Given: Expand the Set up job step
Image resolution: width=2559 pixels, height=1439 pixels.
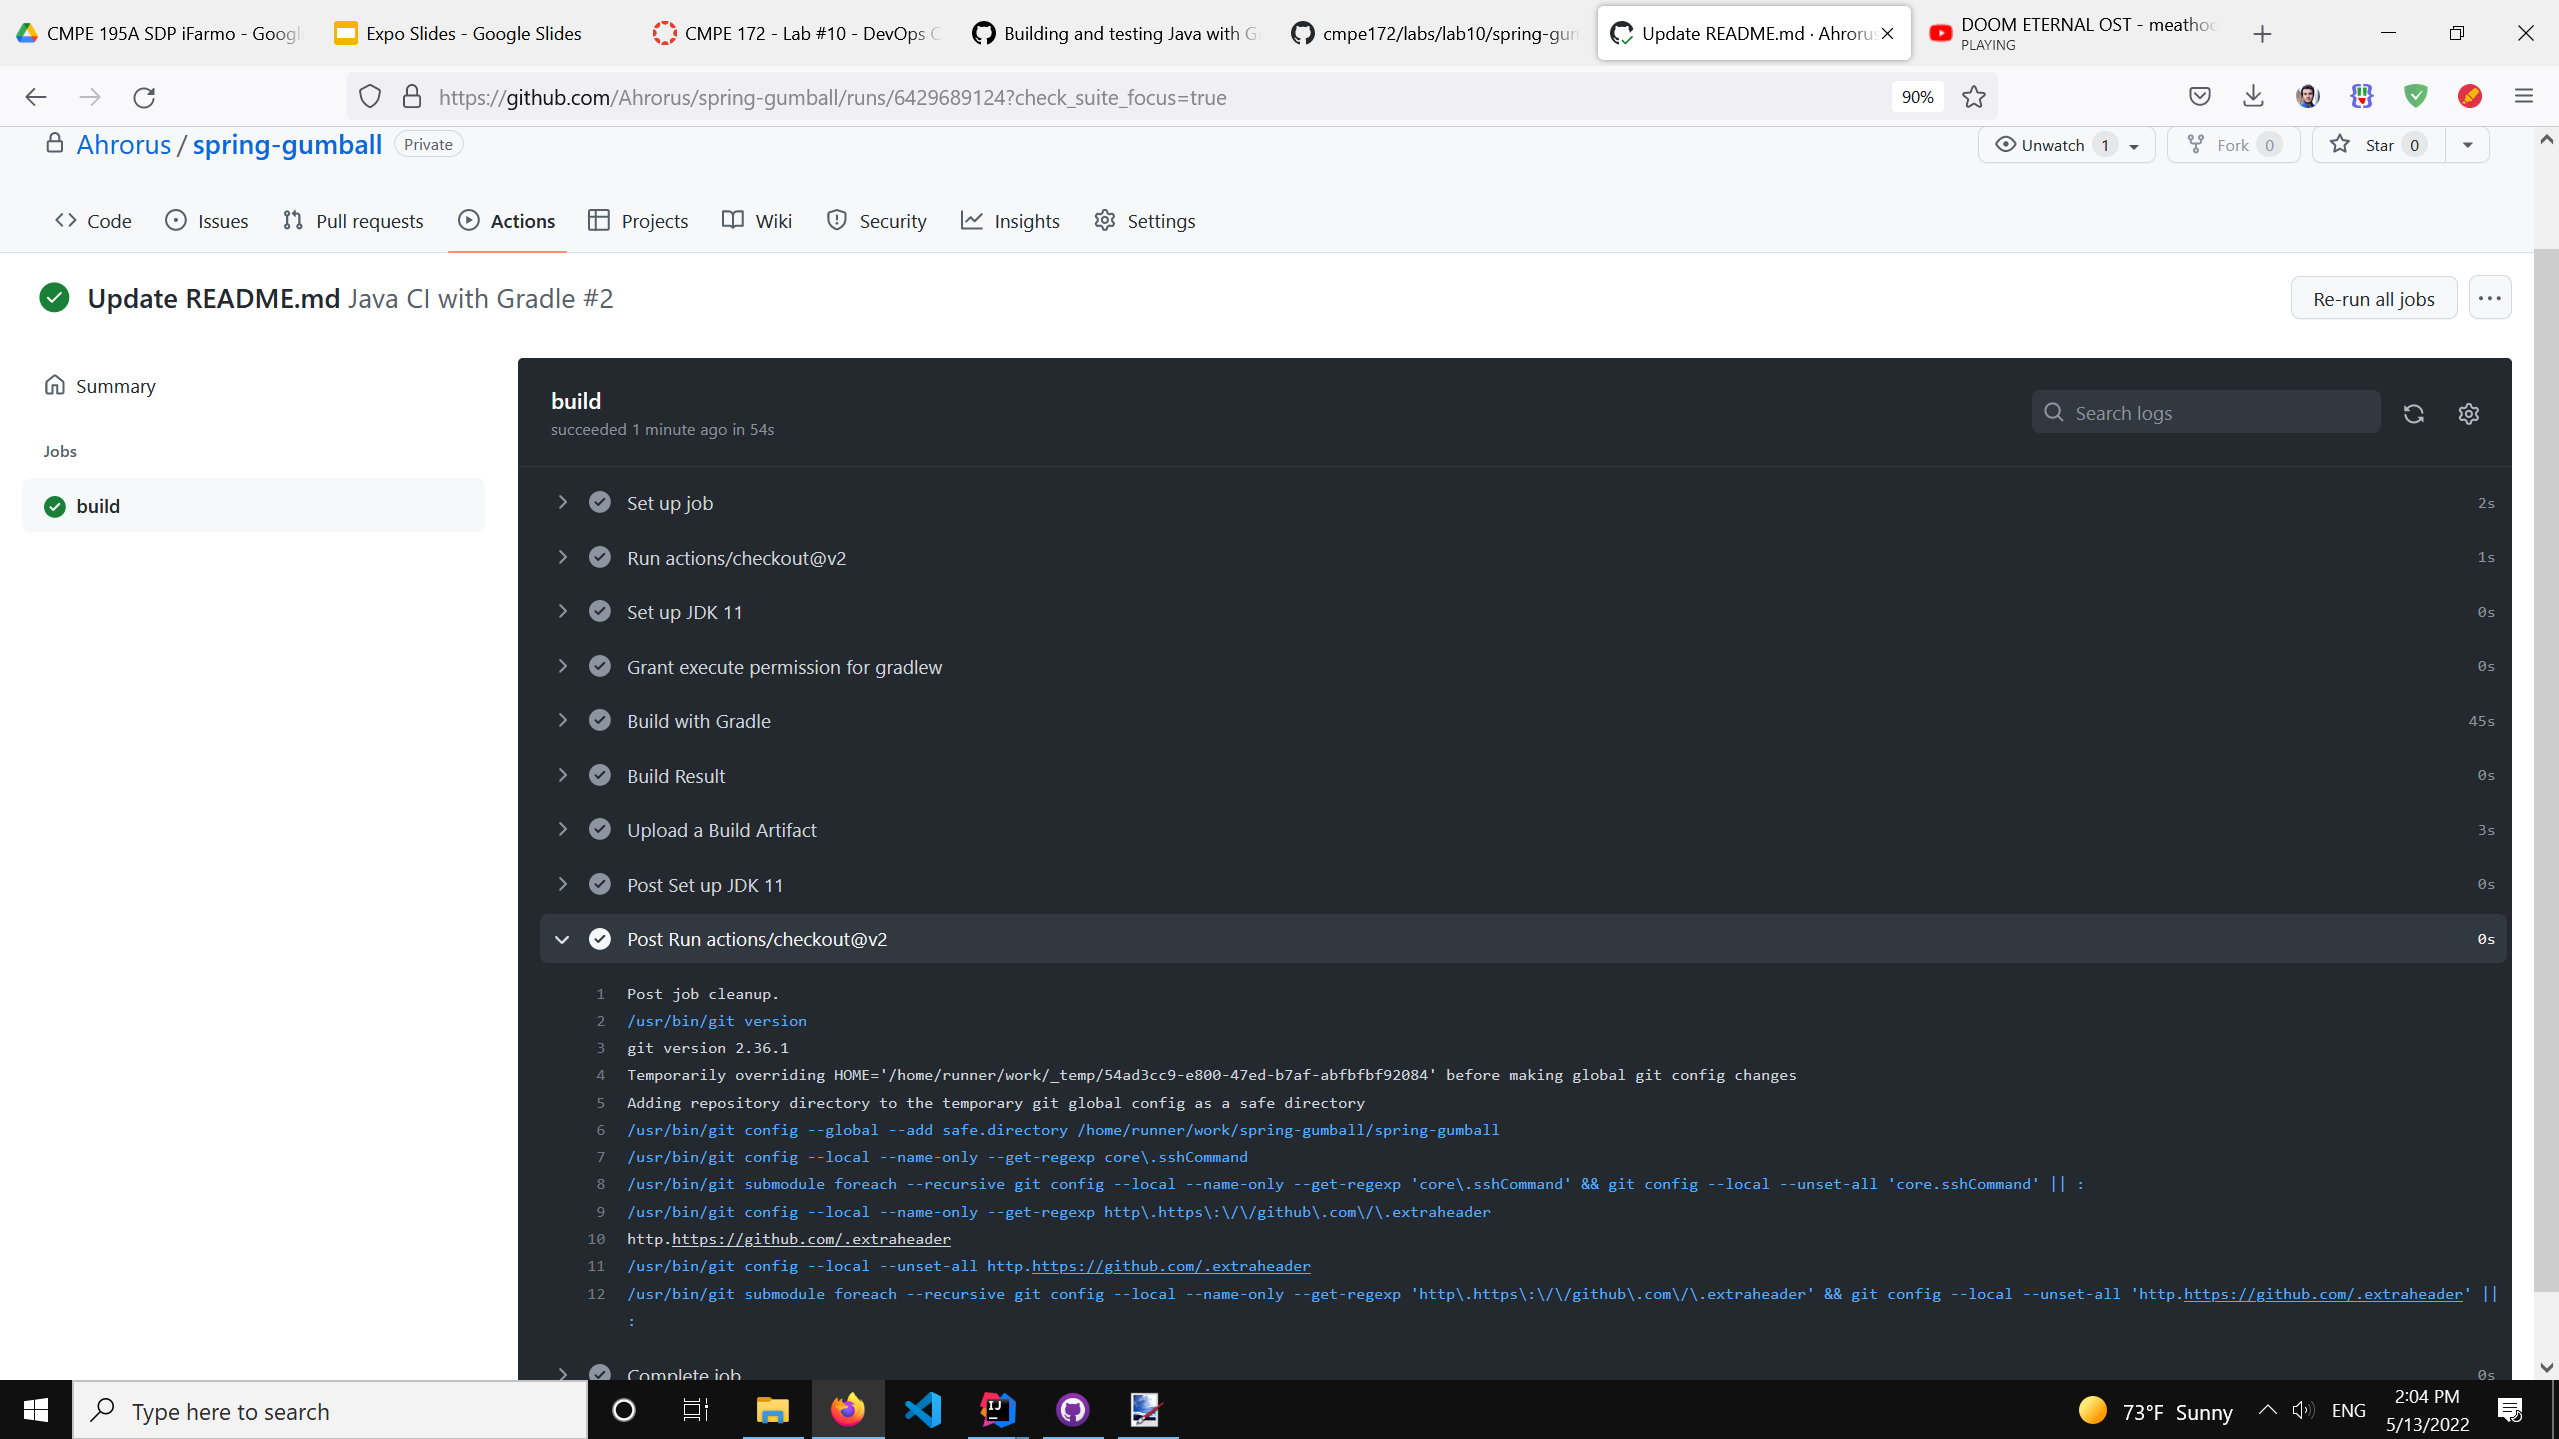Looking at the screenshot, I should [669, 503].
